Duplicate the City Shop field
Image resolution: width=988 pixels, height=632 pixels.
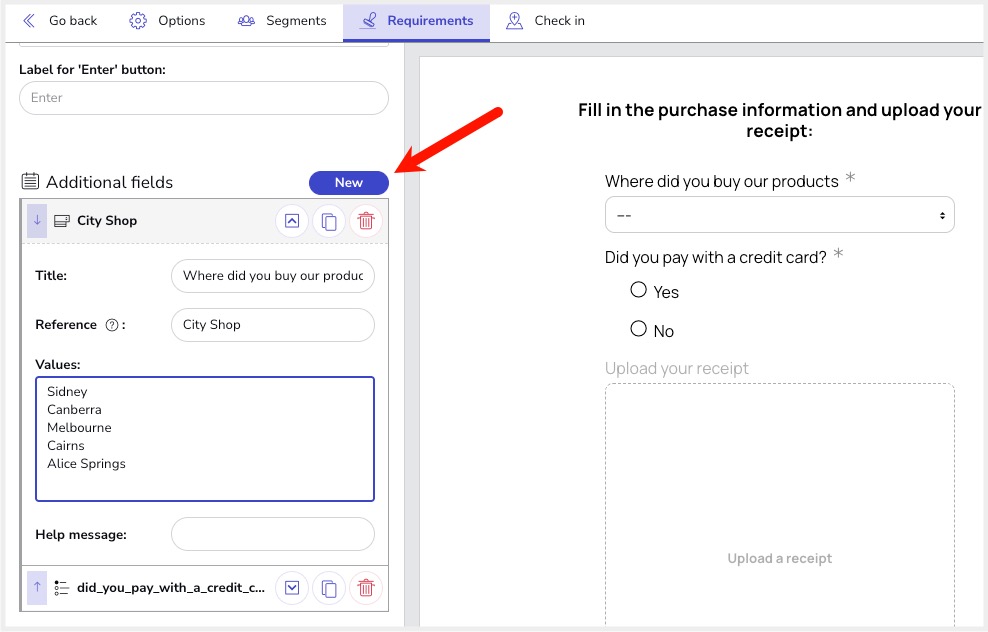[329, 221]
